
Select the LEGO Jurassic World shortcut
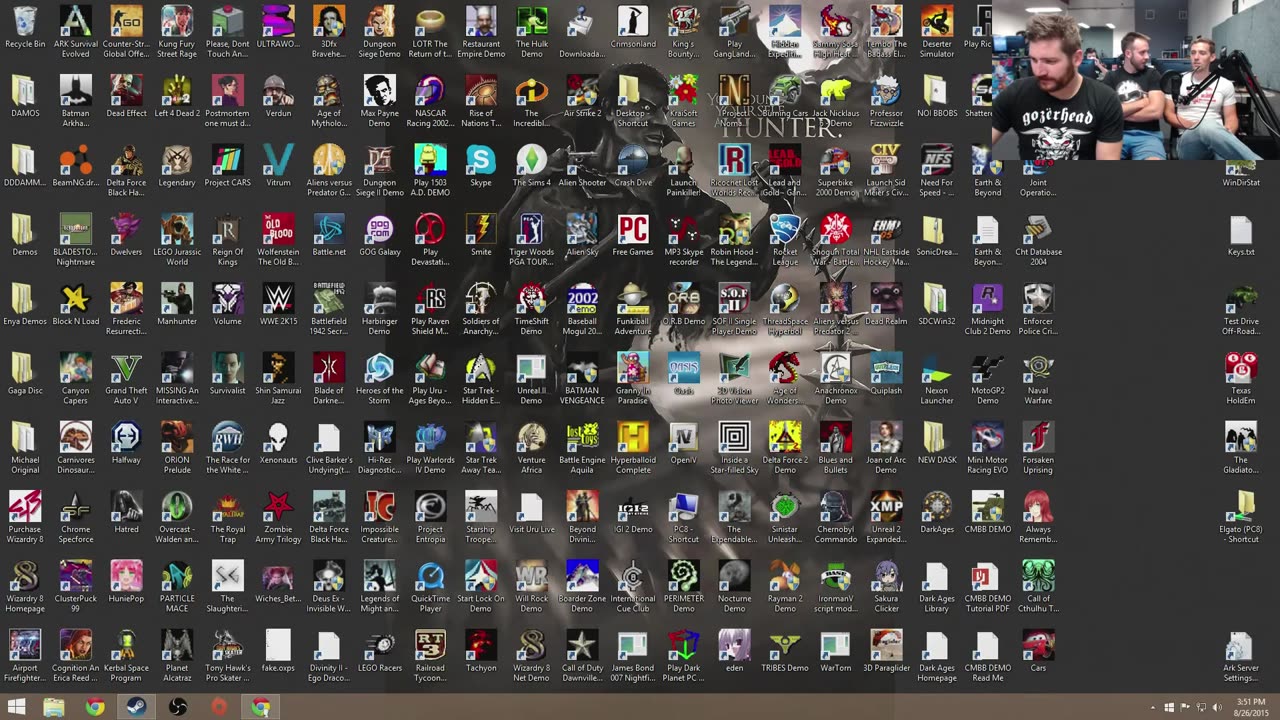click(177, 240)
